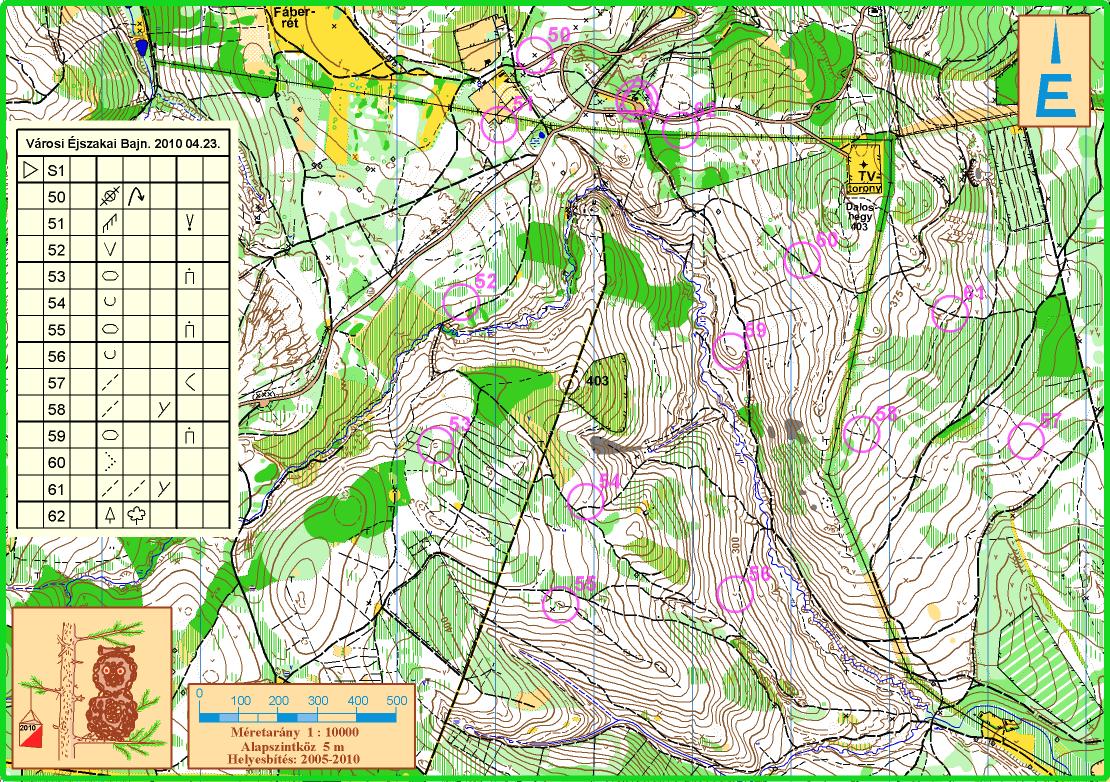Click the first dashed-line symbol in row 61
Image resolution: width=1110 pixels, height=782 pixels.
click(110, 489)
